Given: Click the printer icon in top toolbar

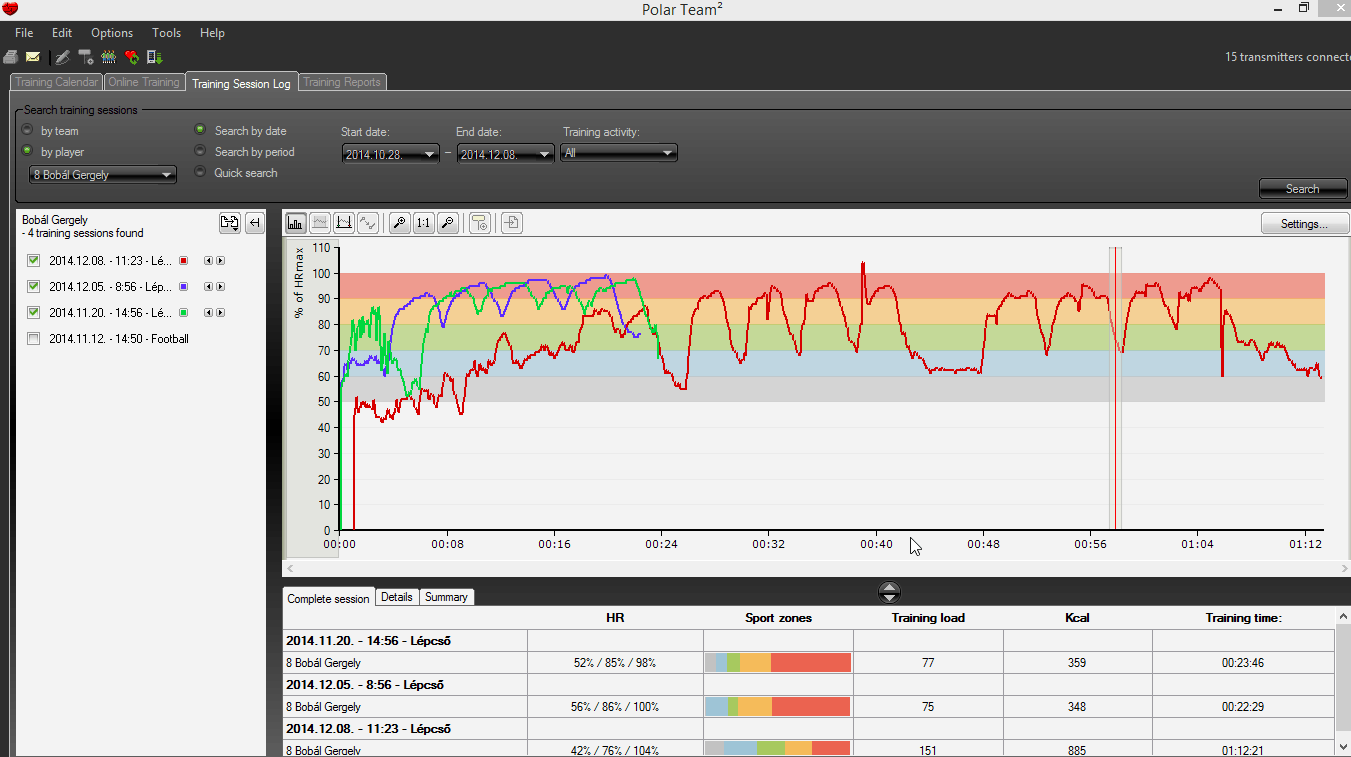Looking at the screenshot, I should pyautogui.click(x=10, y=57).
